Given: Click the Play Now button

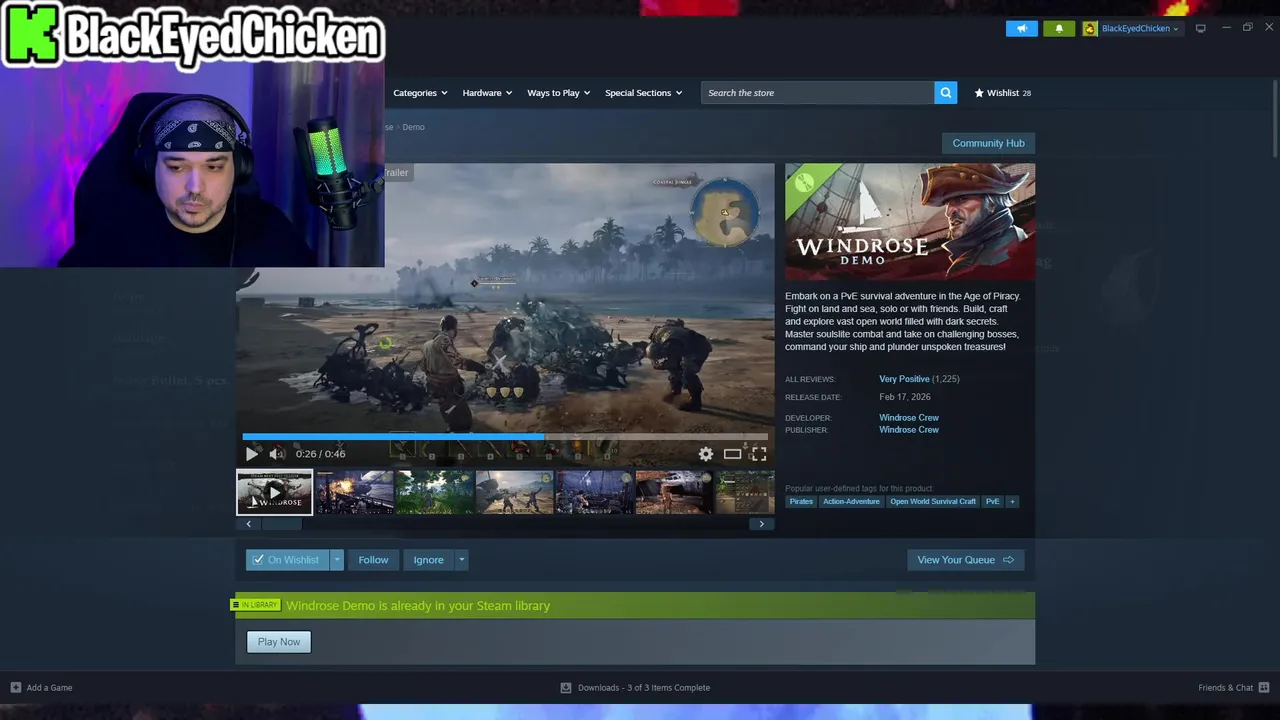Looking at the screenshot, I should [x=279, y=642].
